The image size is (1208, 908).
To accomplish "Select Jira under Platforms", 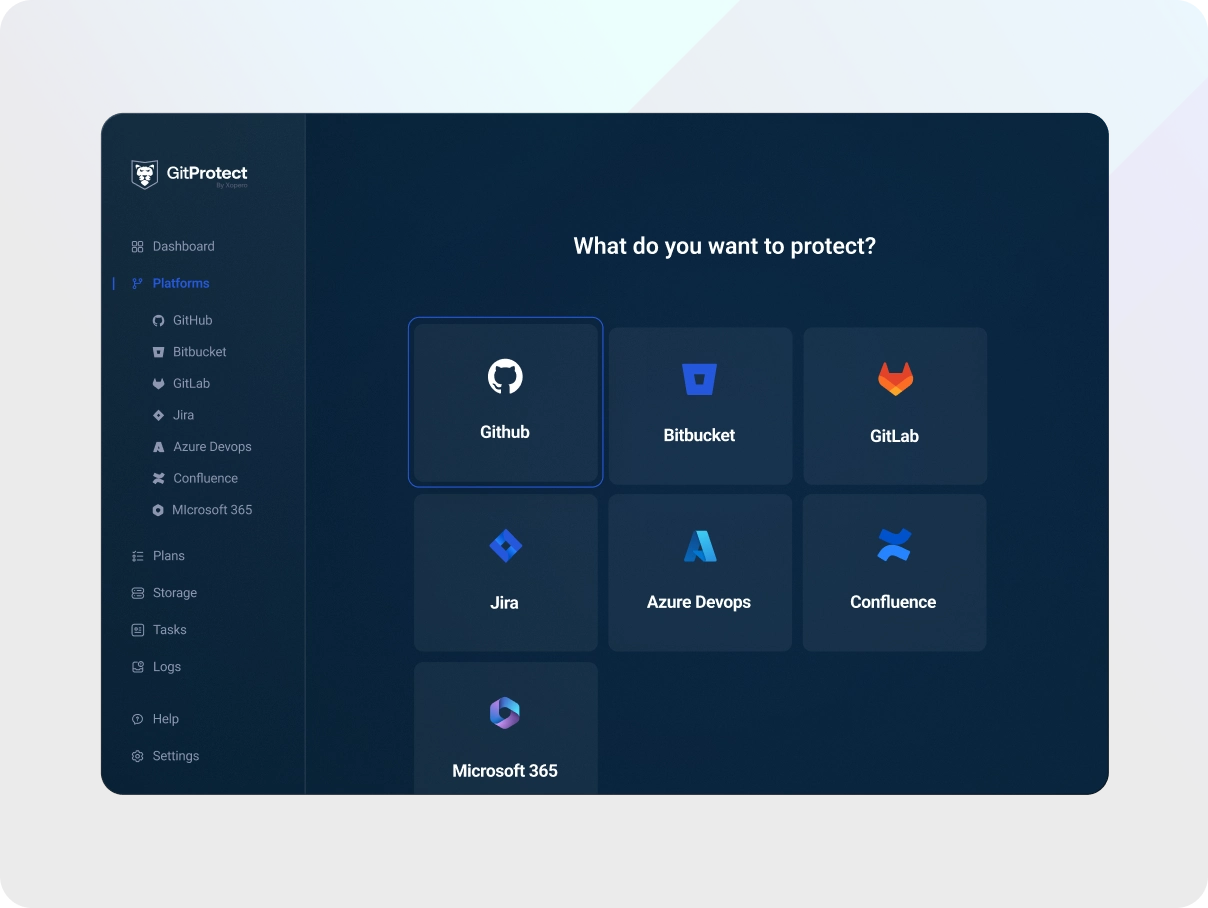I will coord(184,415).
